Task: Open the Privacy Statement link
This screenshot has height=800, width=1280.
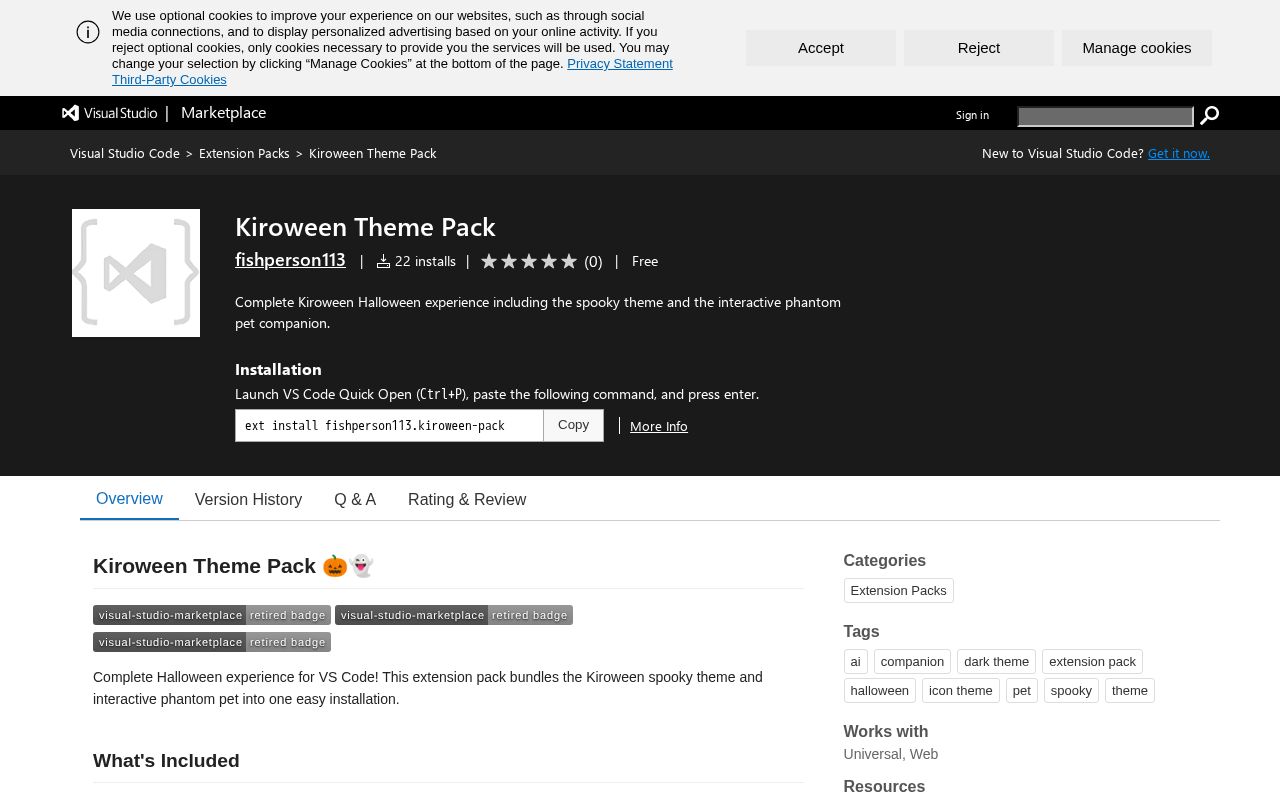Action: [620, 64]
